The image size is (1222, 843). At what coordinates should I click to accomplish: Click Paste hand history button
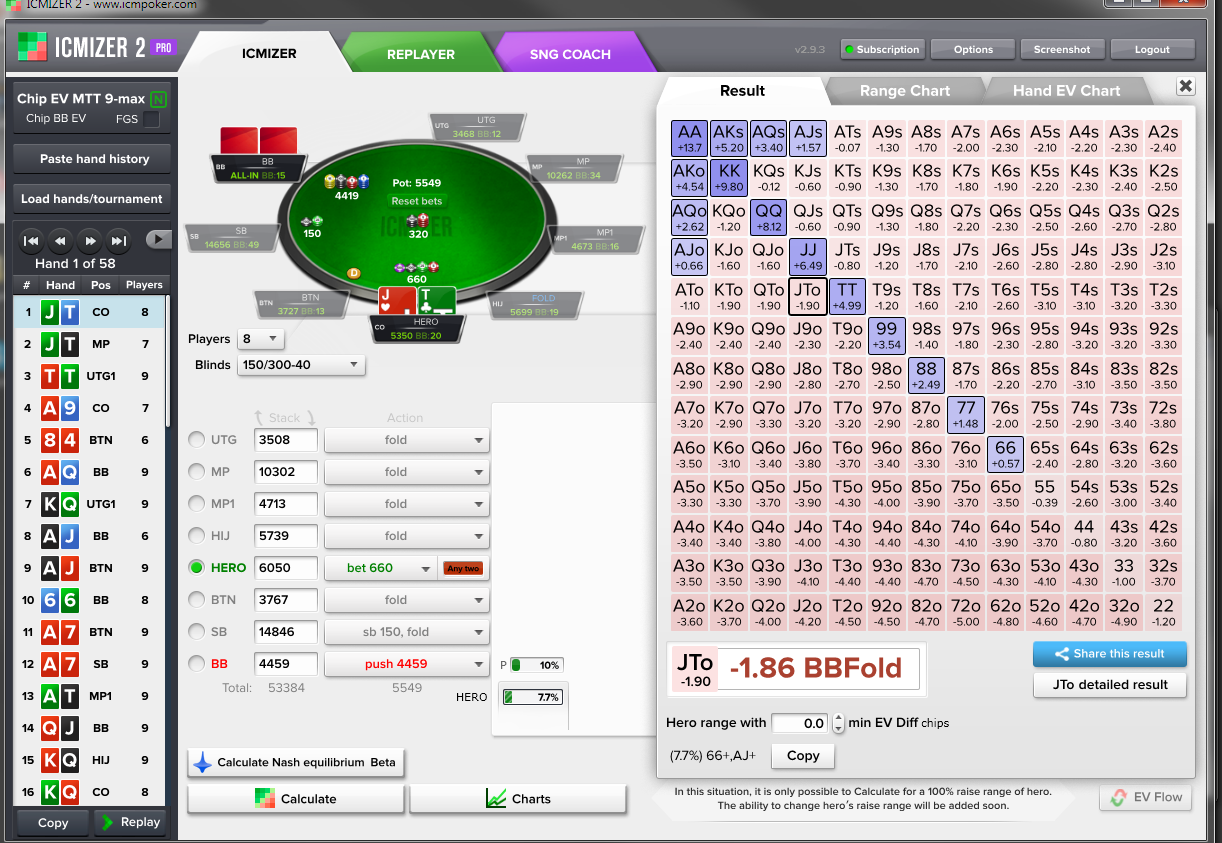point(93,159)
